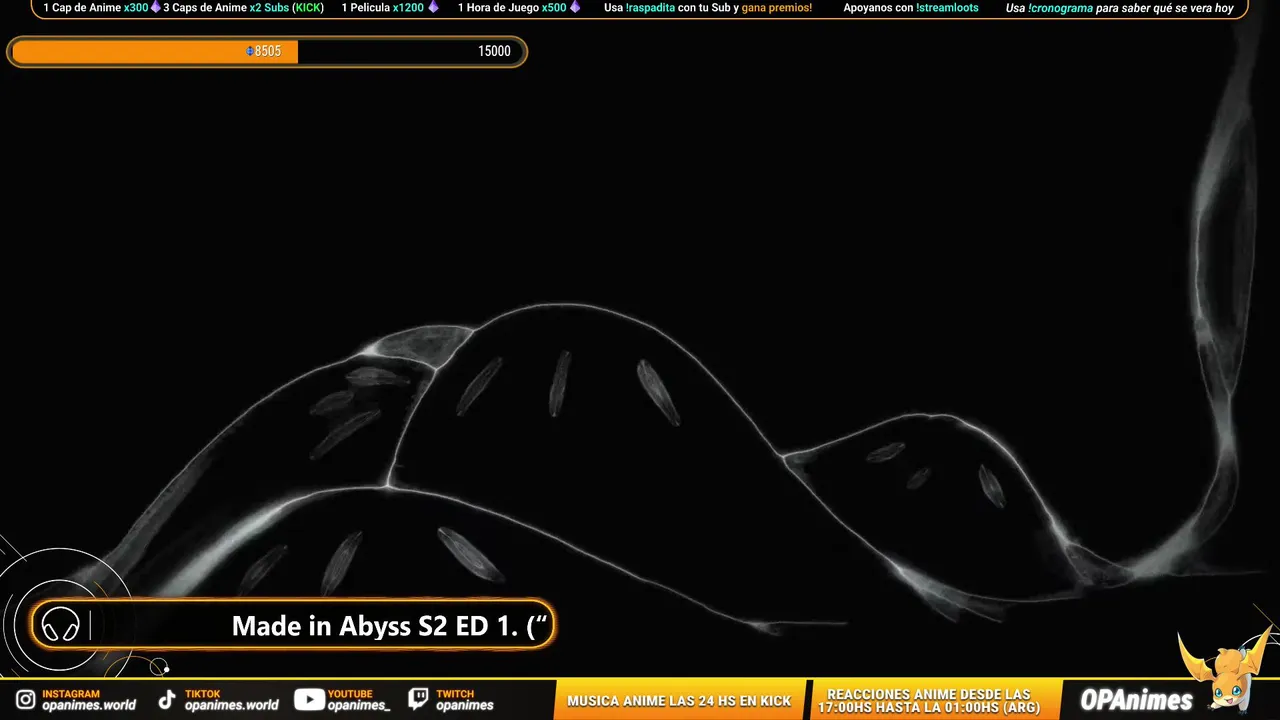Click the TikTok logo icon
The image size is (1280, 720).
pos(166,700)
